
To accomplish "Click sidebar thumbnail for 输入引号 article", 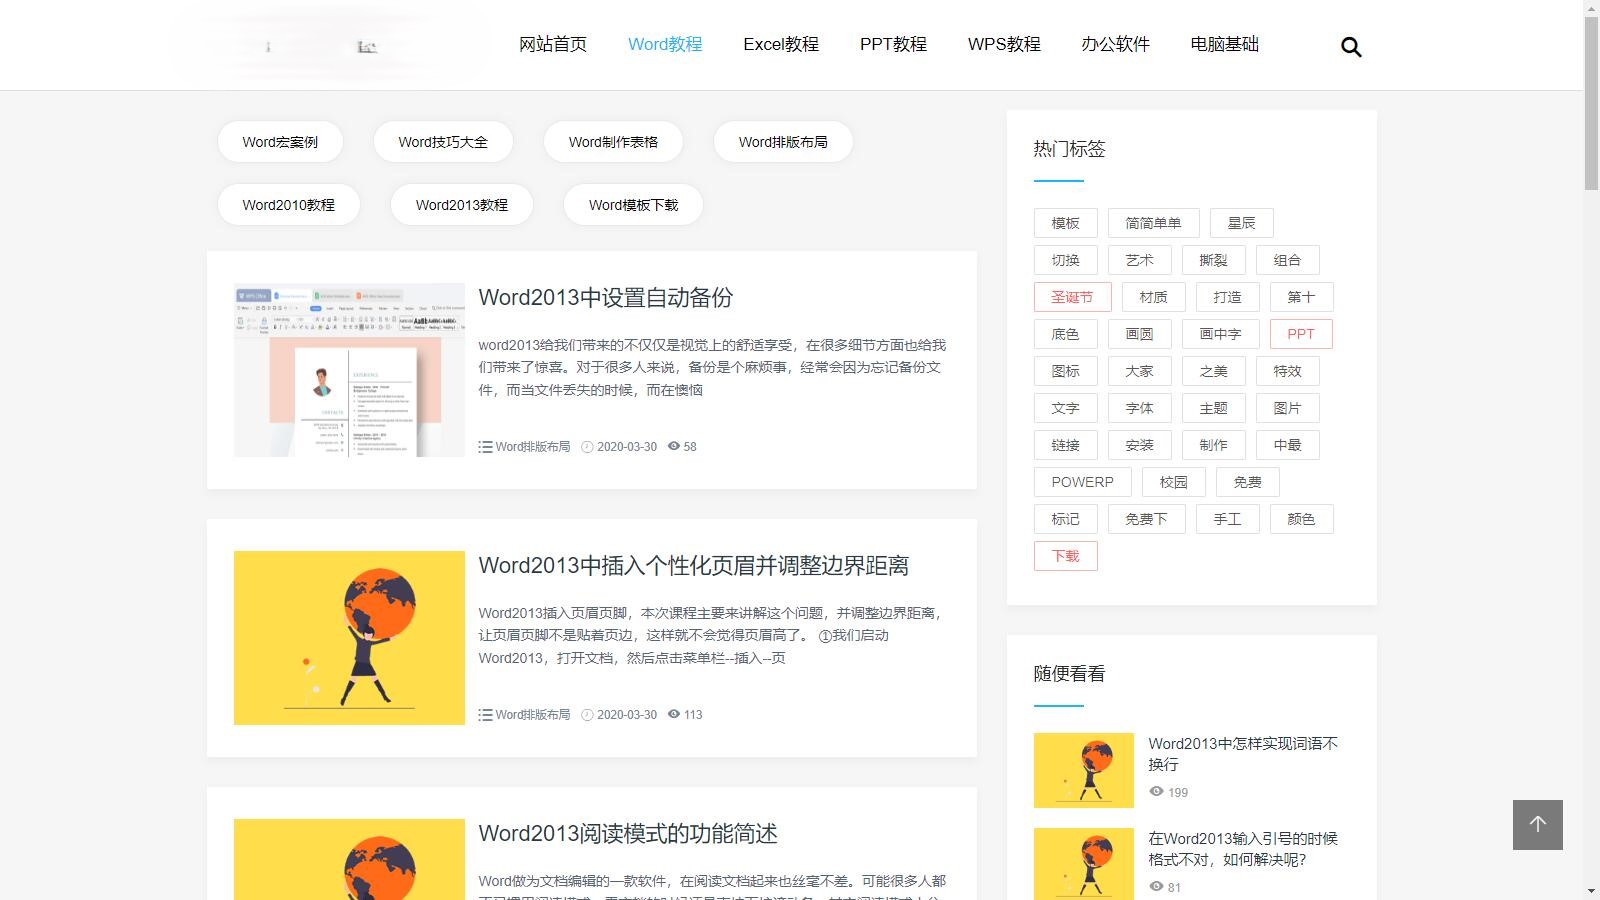I will (1084, 864).
